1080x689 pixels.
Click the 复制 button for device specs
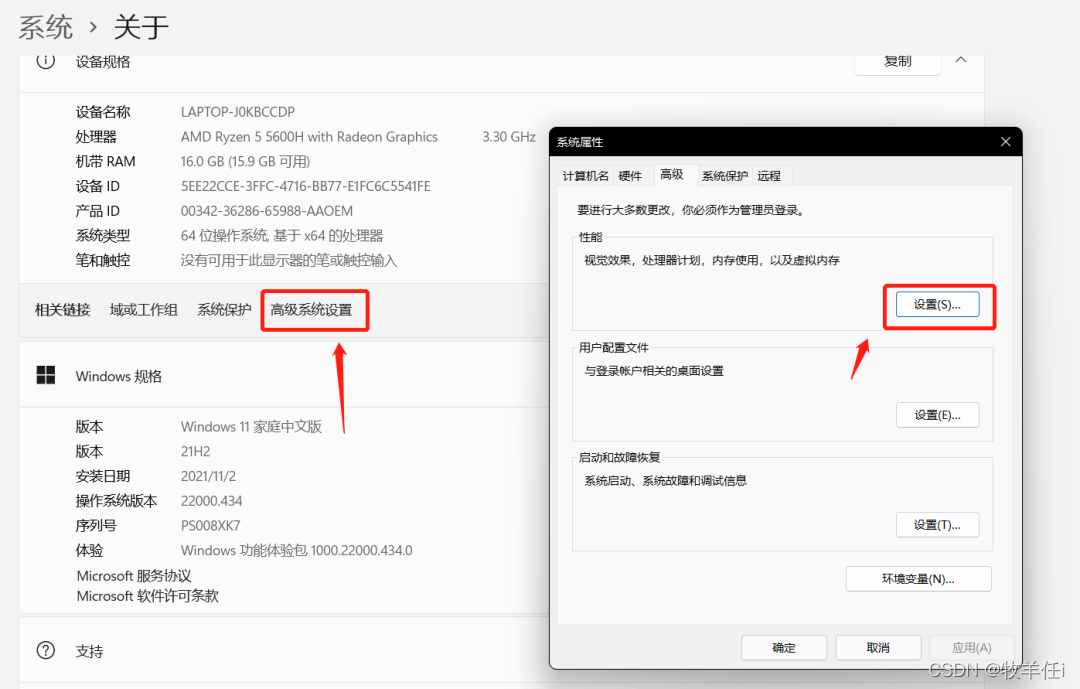coord(897,62)
